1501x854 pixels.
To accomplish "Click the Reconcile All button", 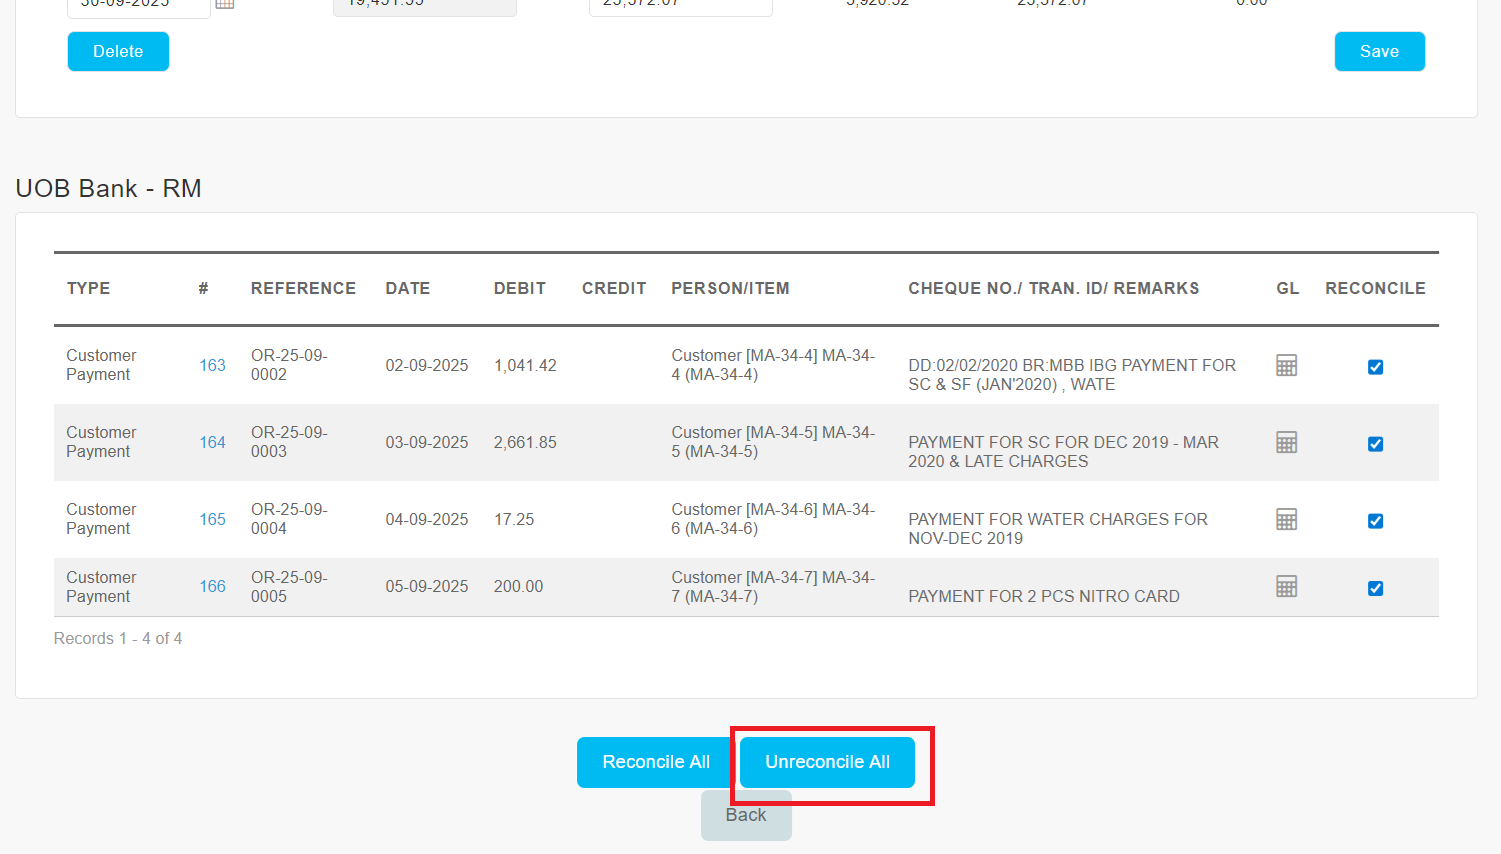I will click(x=655, y=762).
